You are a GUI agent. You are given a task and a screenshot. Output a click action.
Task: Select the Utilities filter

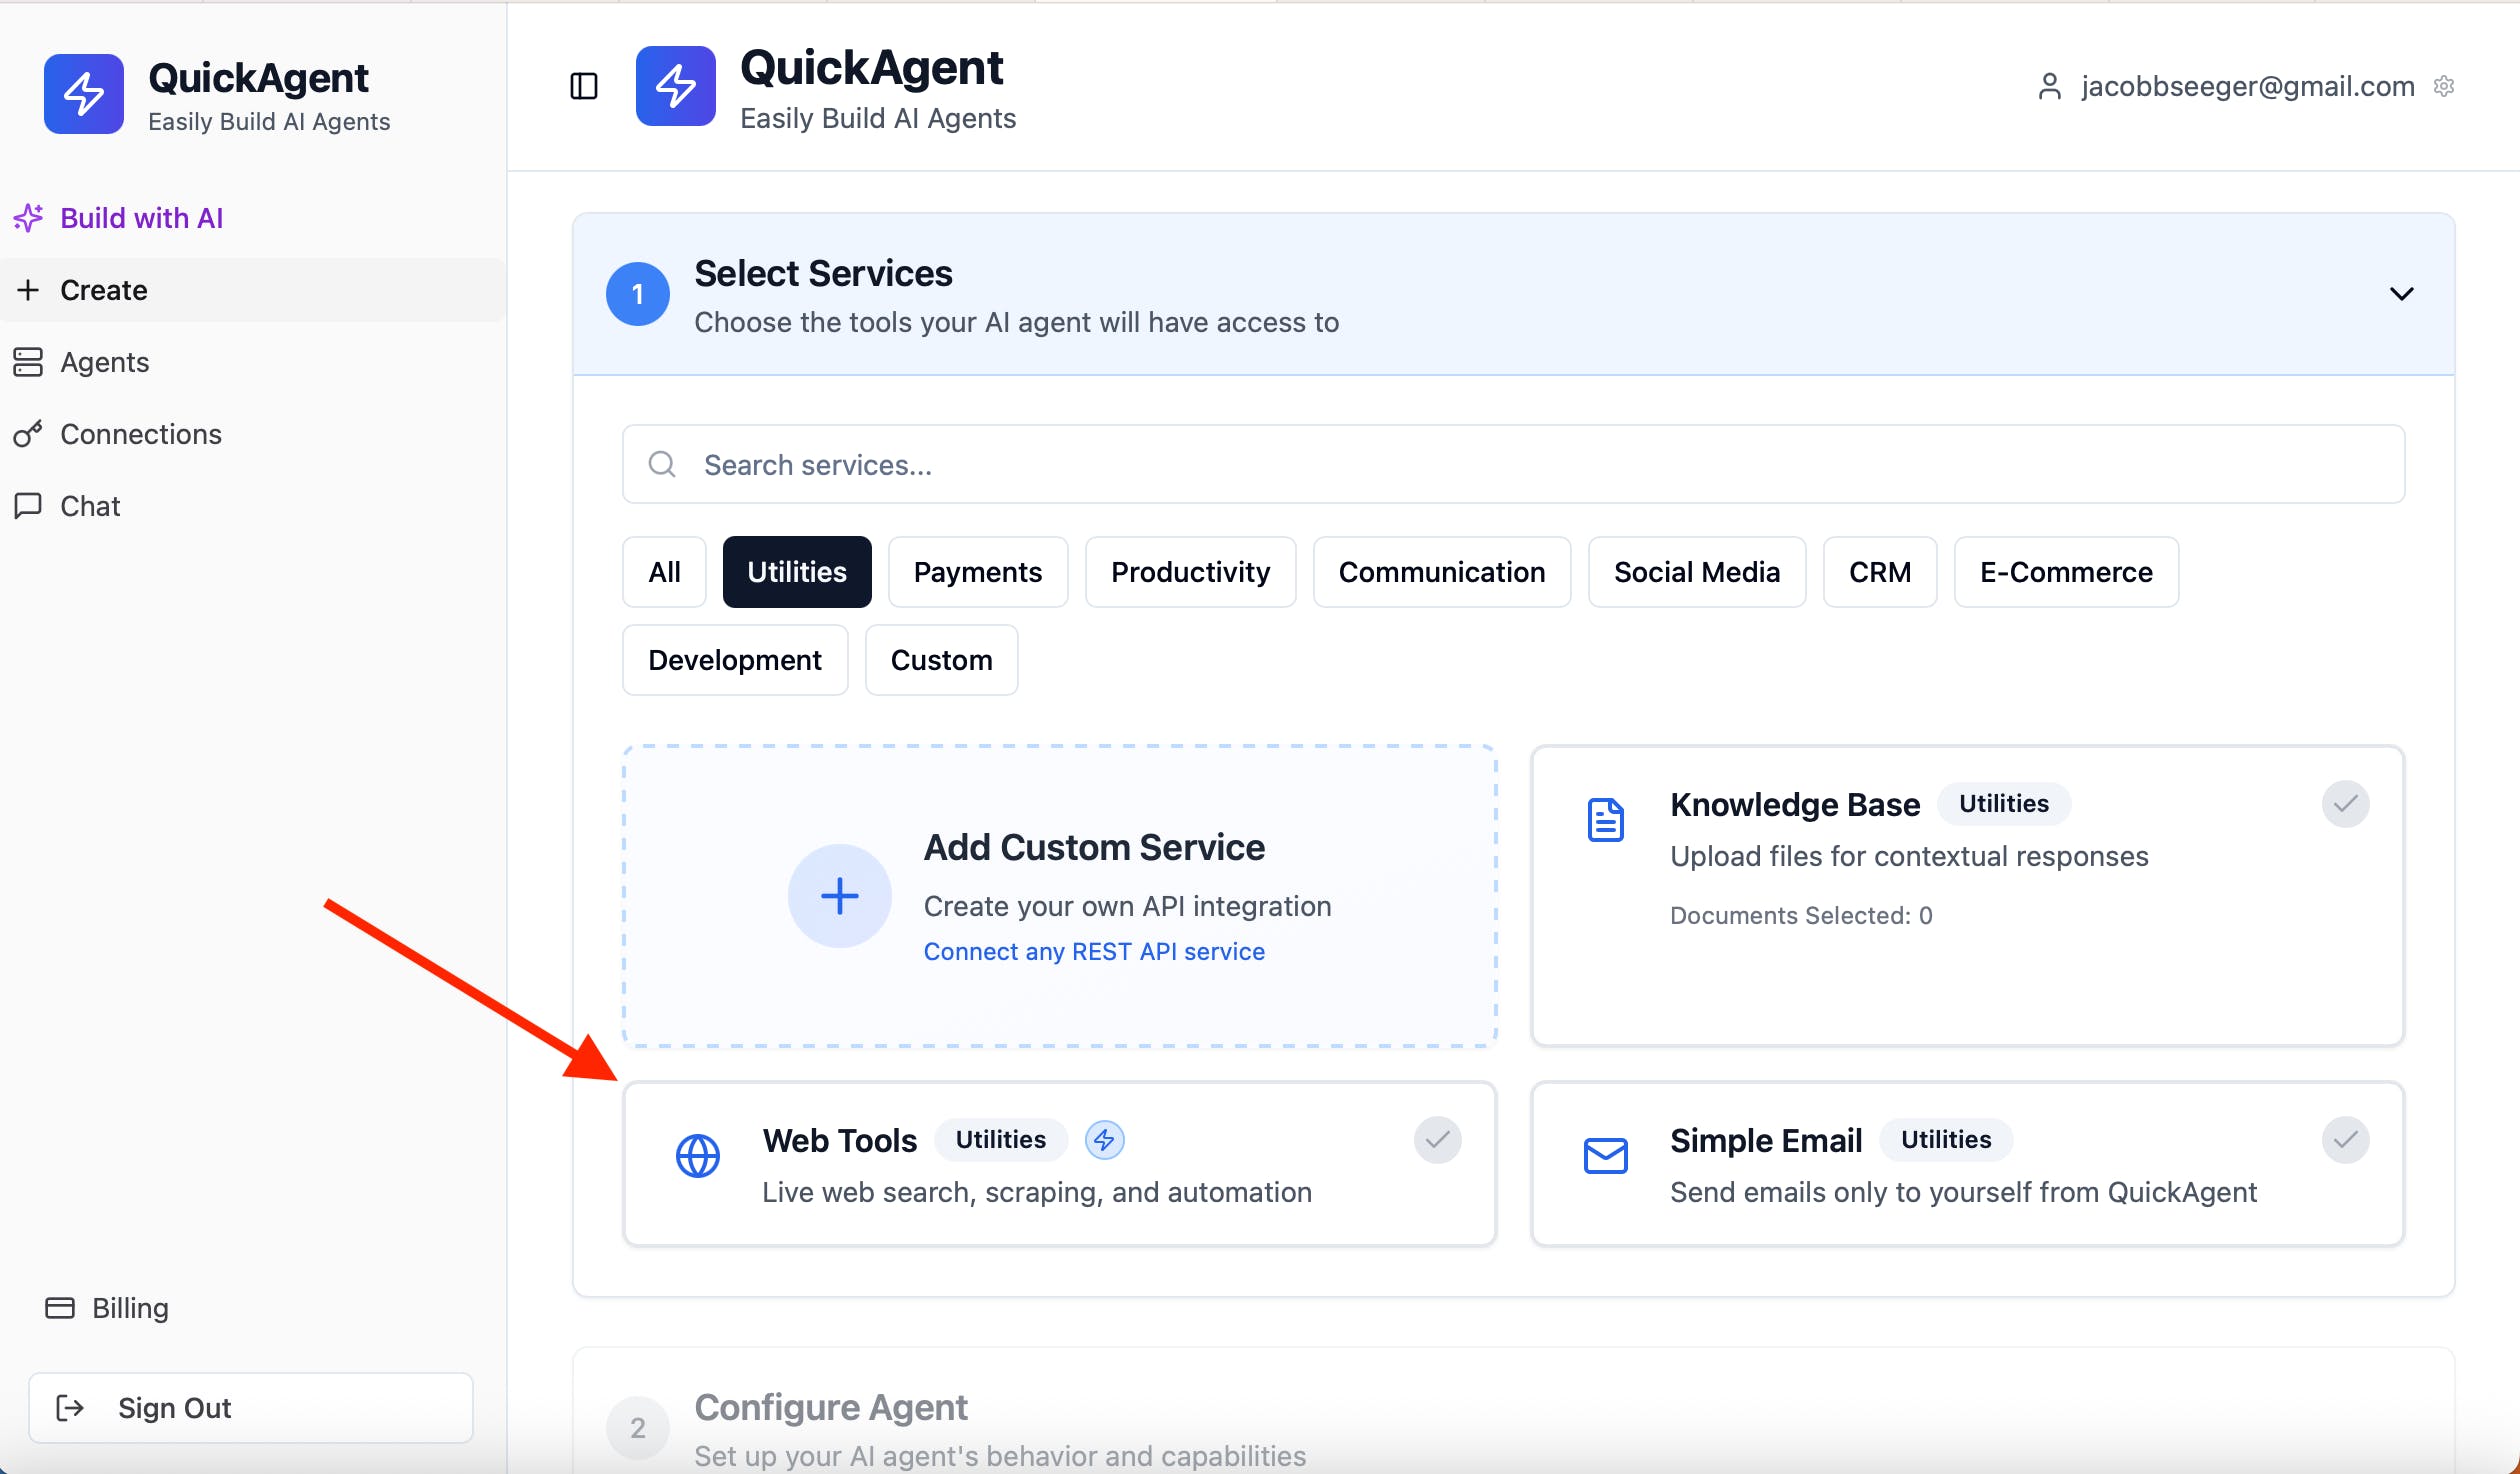tap(797, 572)
